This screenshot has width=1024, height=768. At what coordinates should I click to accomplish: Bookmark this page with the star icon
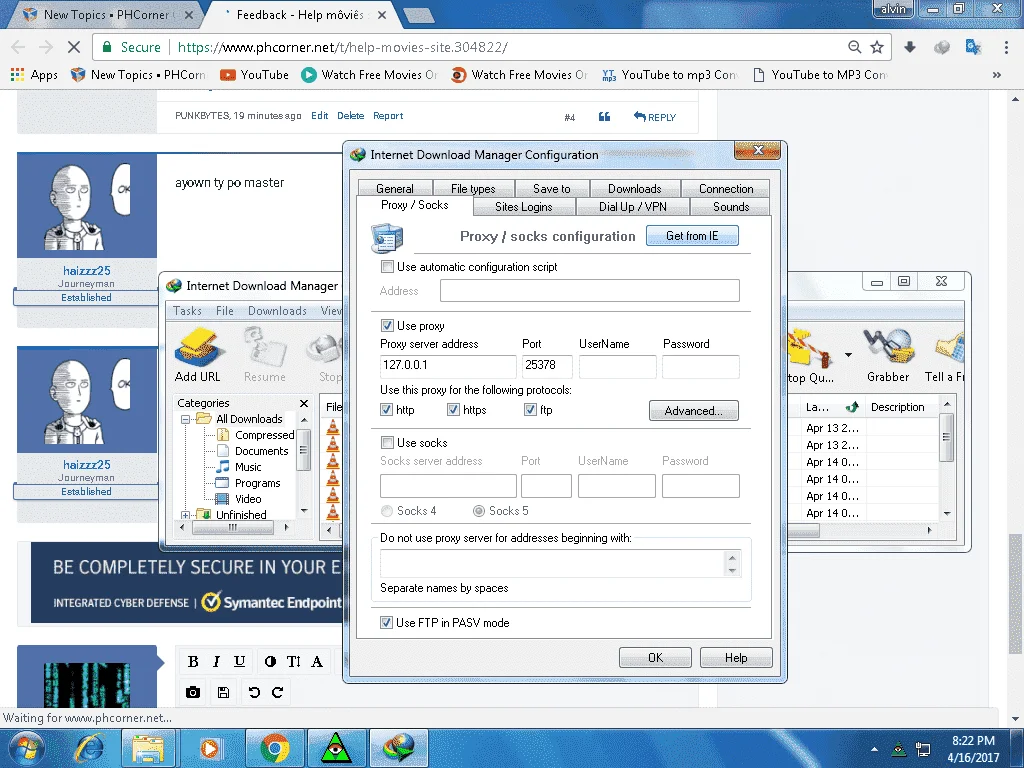click(877, 47)
